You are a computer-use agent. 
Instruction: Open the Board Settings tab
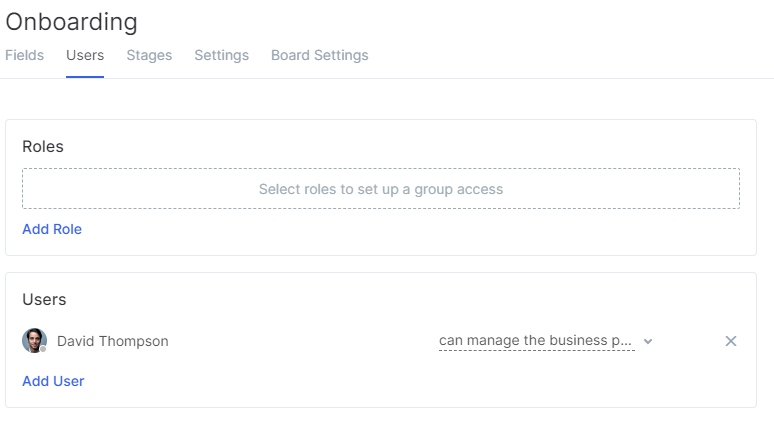point(319,55)
